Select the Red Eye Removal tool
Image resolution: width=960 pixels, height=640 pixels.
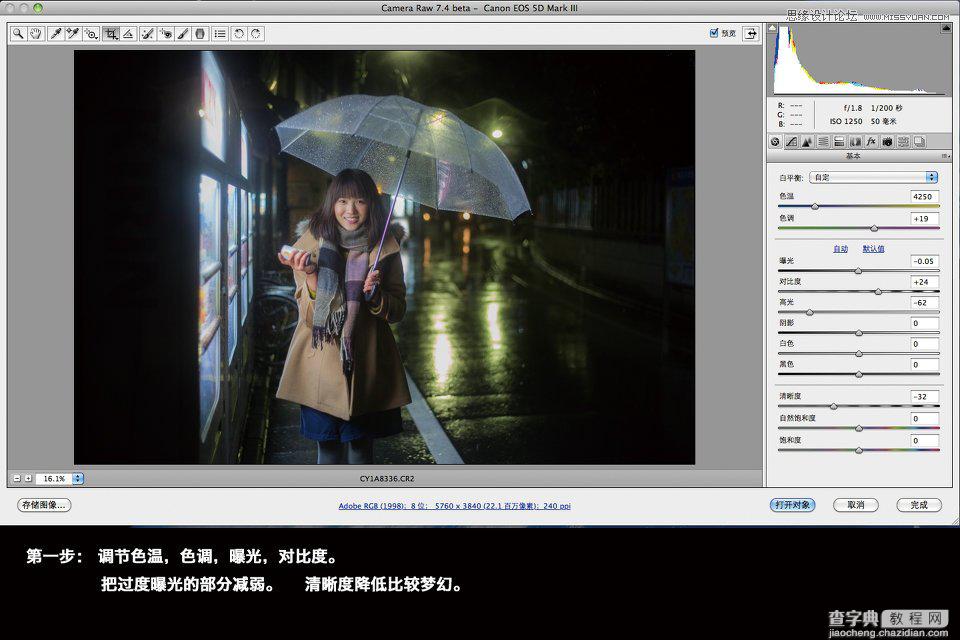click(165, 34)
